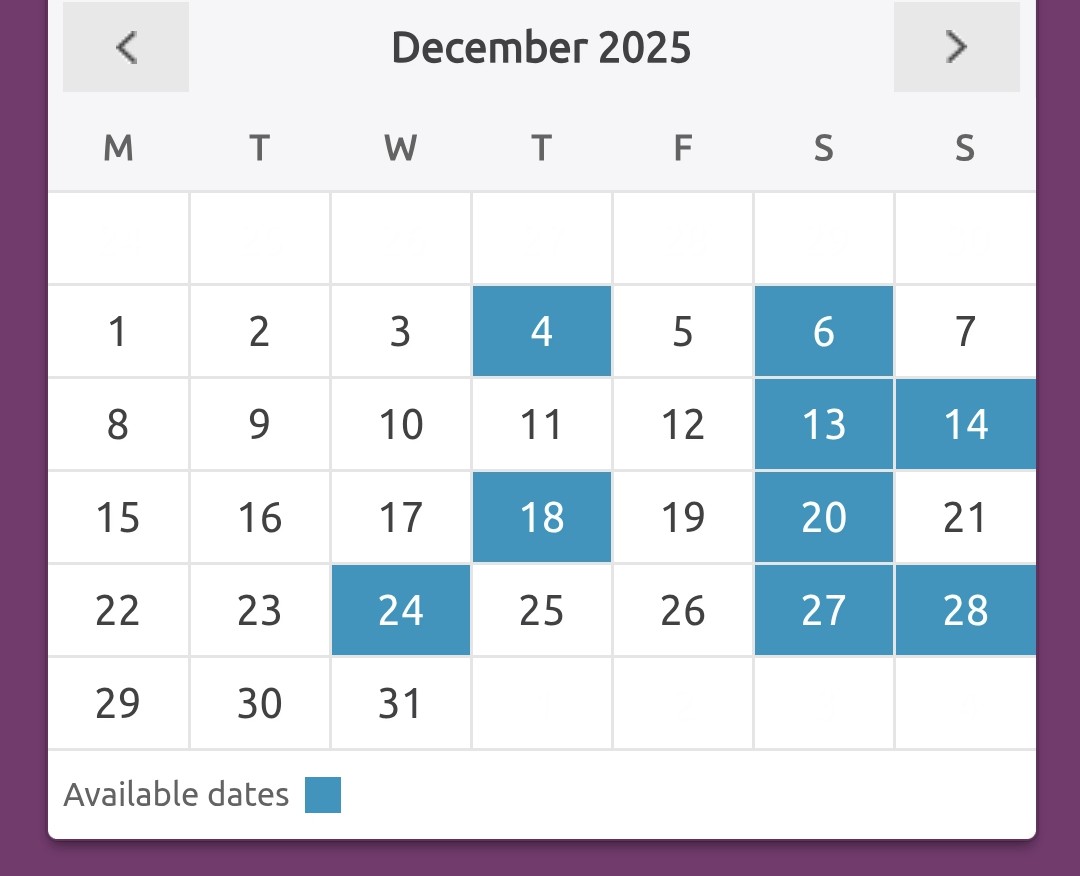Viewport: 1080px width, 876px height.
Task: Go to previous month using left chevron
Action: [126, 47]
